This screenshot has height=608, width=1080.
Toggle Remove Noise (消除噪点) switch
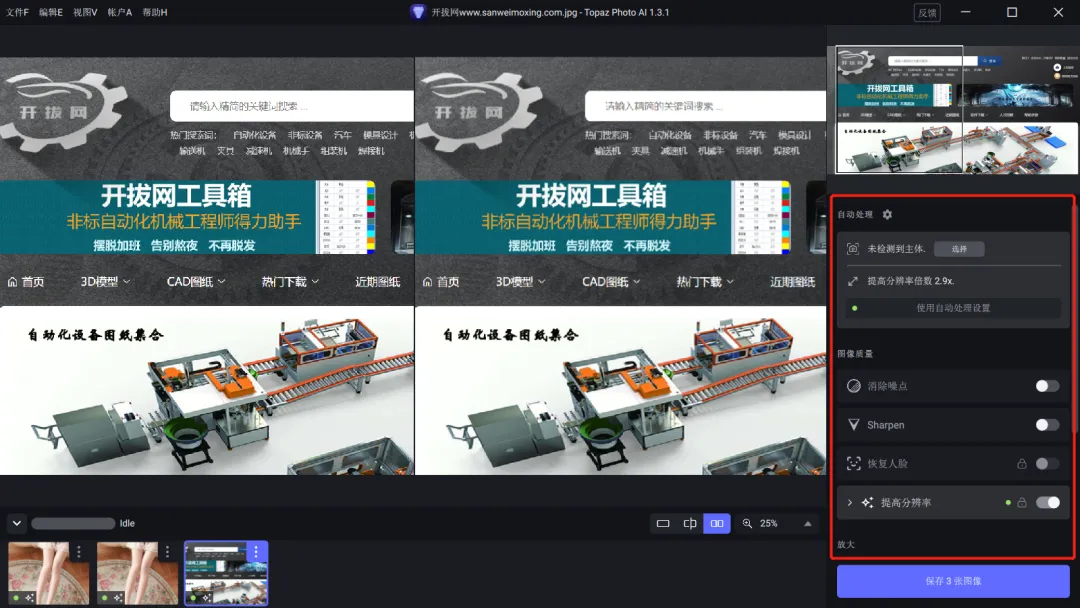tap(1047, 386)
